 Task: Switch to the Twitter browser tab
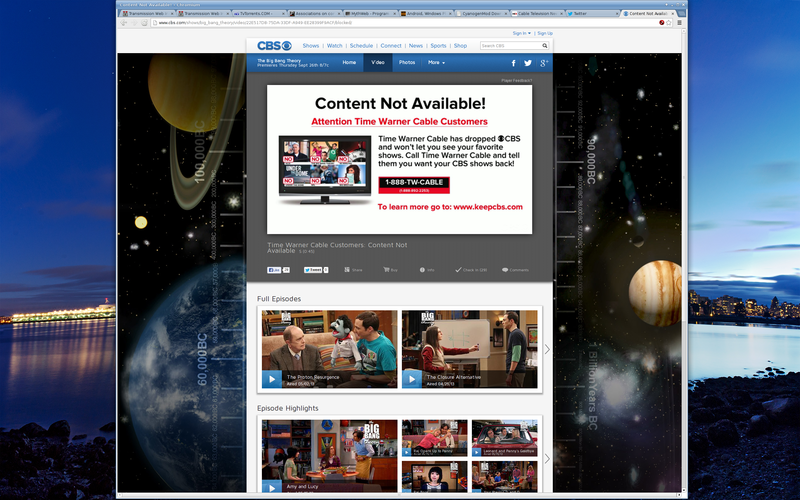tap(592, 14)
